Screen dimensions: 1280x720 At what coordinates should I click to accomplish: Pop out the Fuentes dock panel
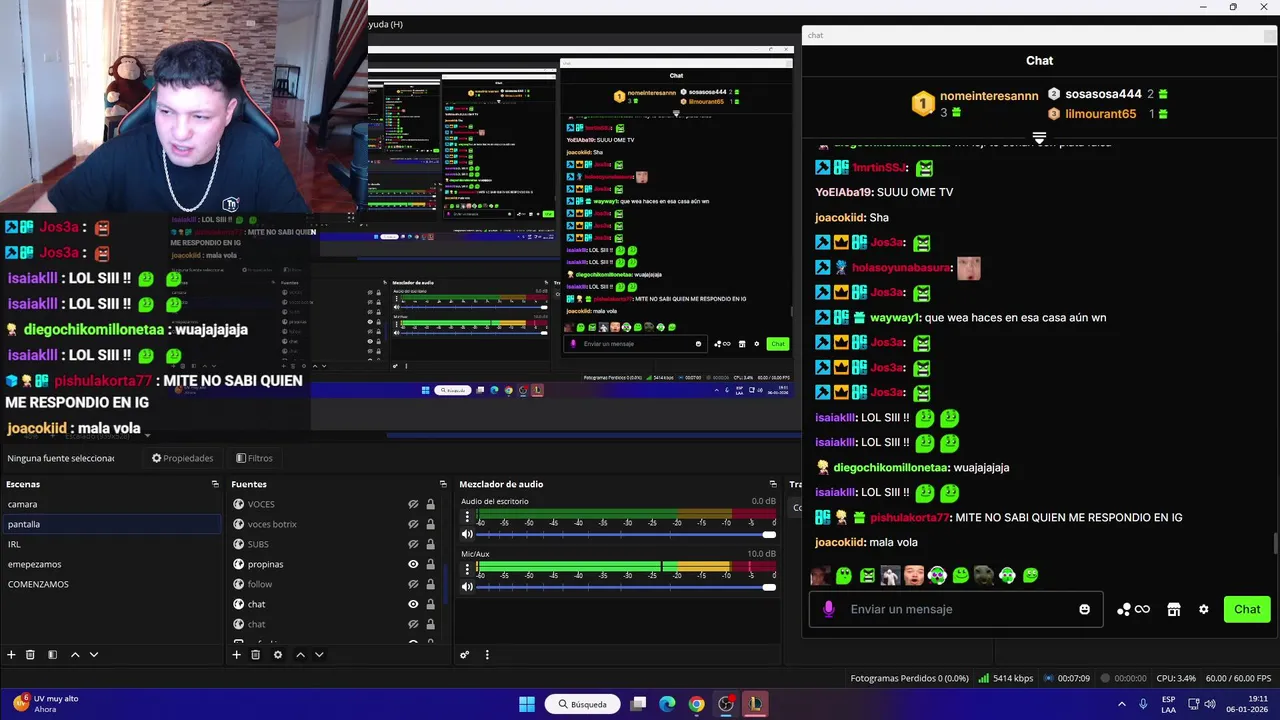443,484
